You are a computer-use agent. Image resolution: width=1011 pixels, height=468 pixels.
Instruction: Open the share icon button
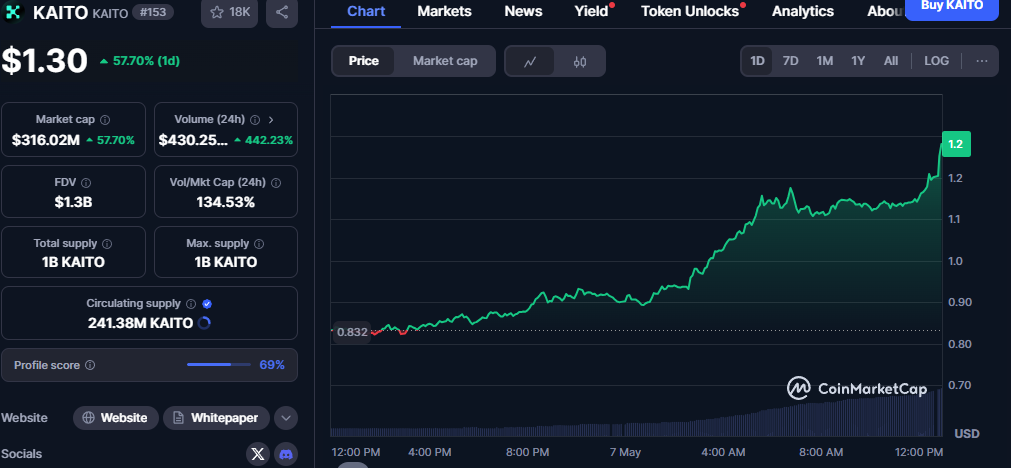(282, 12)
